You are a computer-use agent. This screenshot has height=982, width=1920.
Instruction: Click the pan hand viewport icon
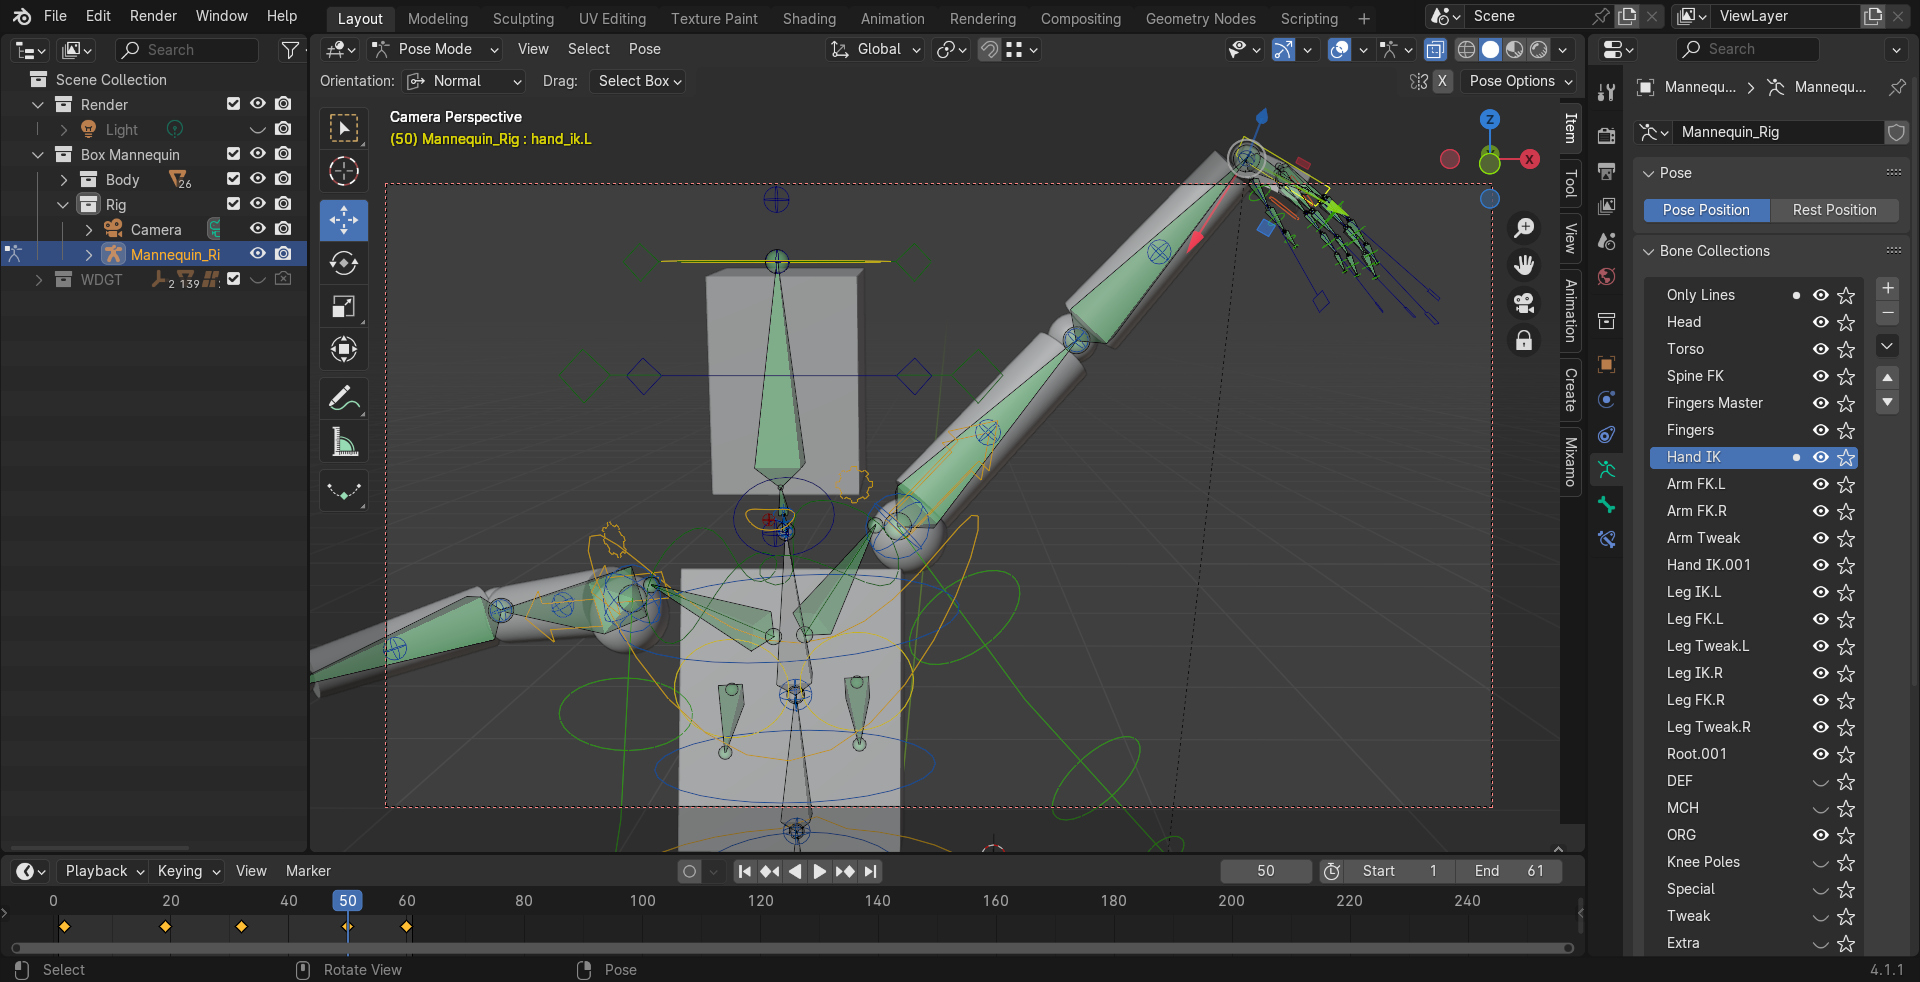1524,265
